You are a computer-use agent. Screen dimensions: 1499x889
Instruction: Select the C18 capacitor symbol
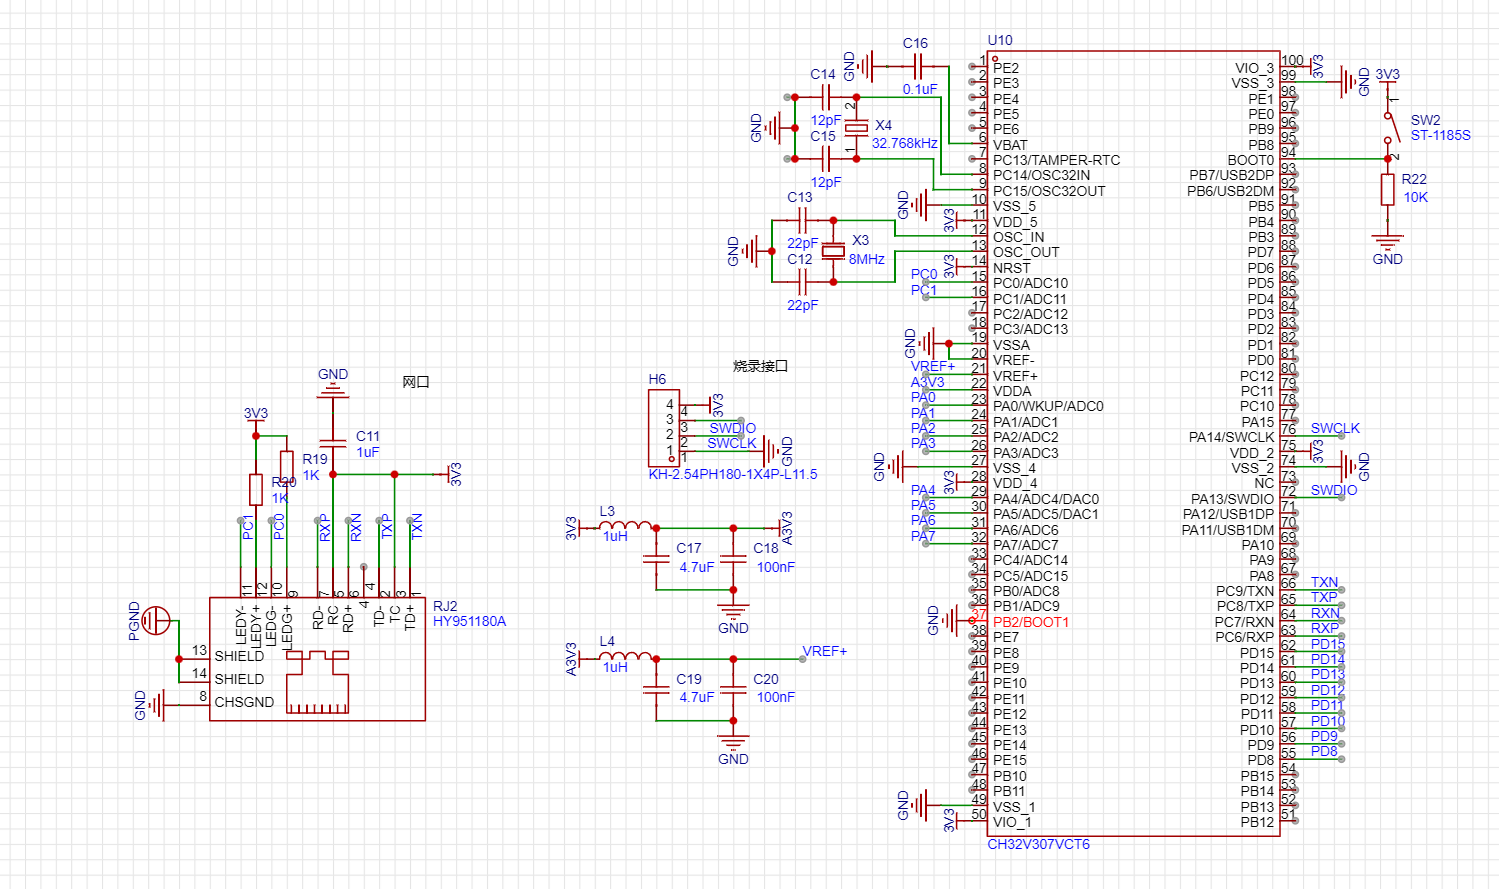tap(733, 559)
